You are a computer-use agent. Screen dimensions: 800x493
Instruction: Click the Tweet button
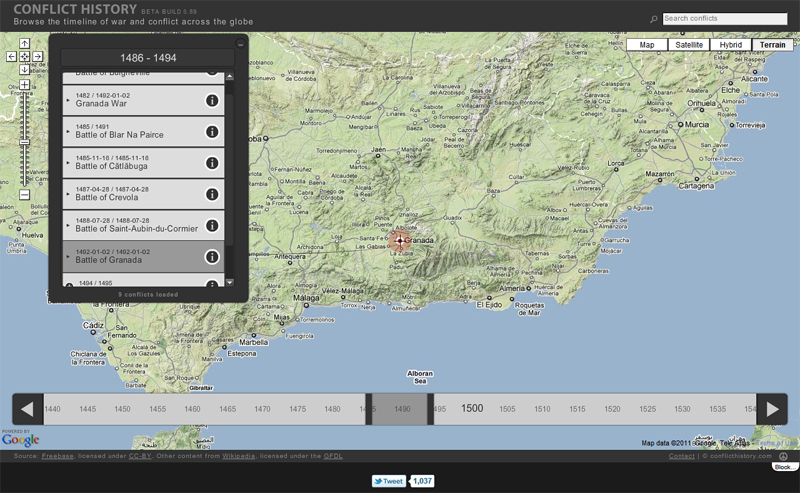pyautogui.click(x=389, y=481)
